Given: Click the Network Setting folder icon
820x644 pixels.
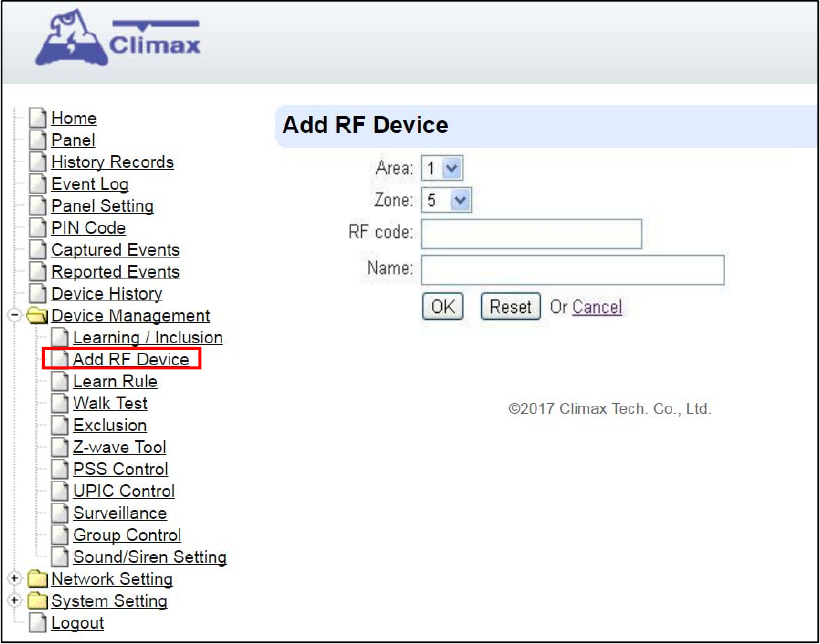Looking at the screenshot, I should [x=37, y=579].
